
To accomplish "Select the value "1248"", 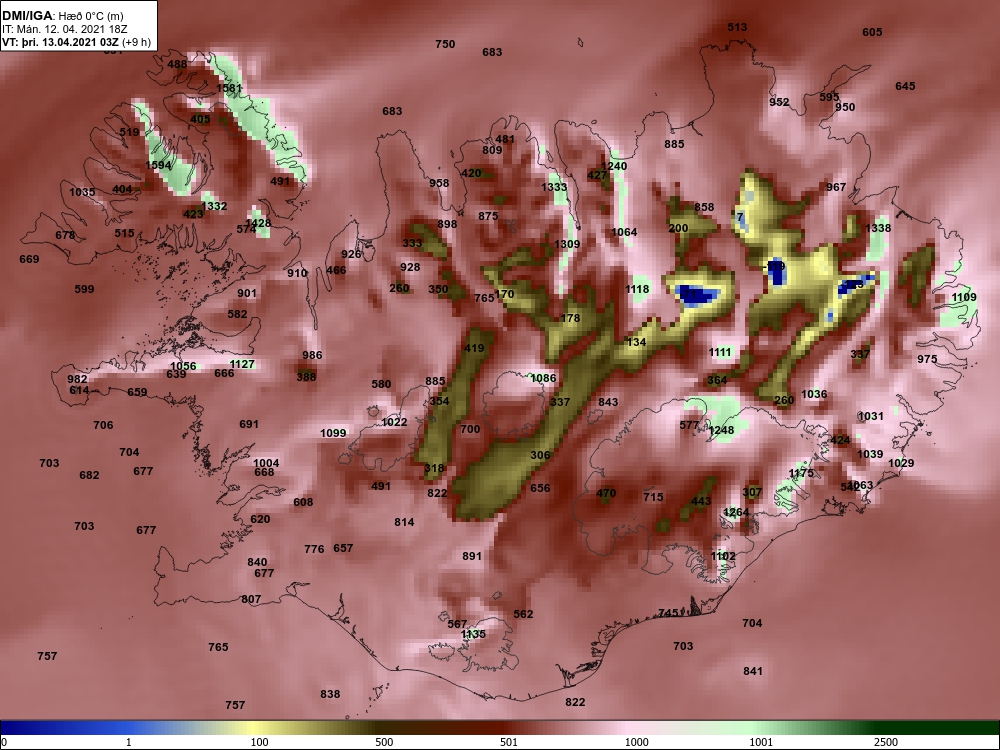I will point(721,430).
